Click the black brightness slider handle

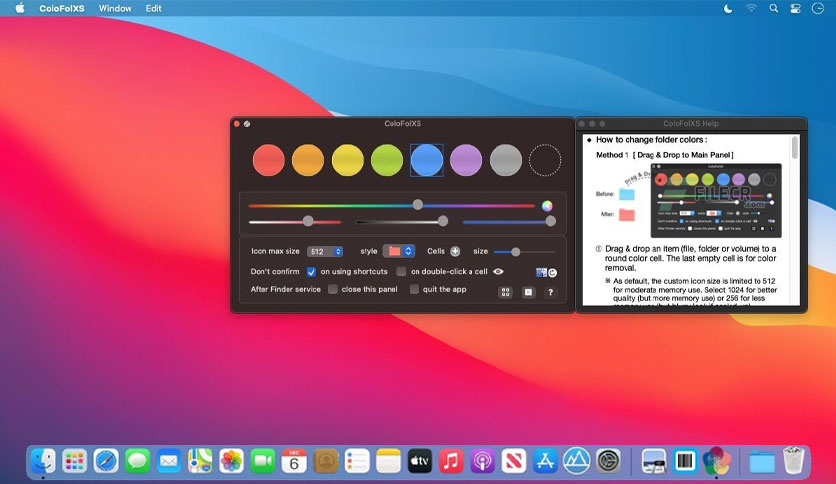(x=443, y=221)
